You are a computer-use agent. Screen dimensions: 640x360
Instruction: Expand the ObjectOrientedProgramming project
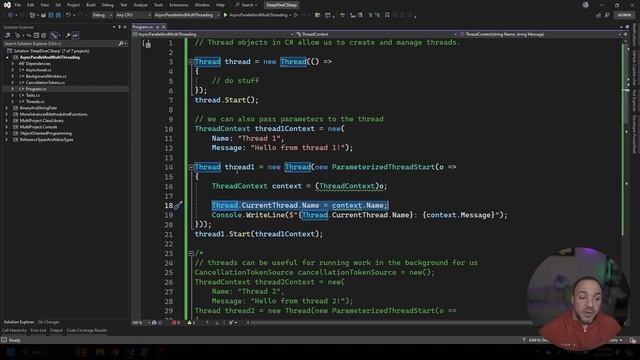tap(7, 133)
